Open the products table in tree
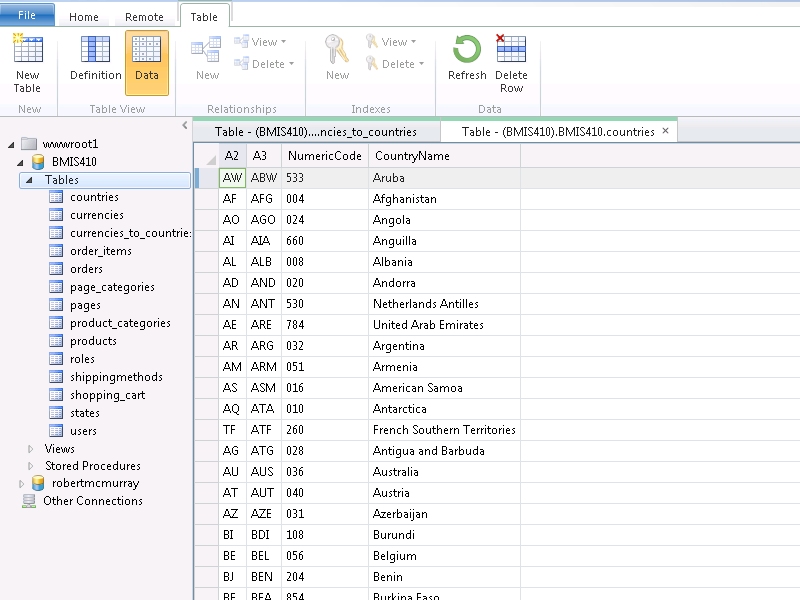 [93, 341]
